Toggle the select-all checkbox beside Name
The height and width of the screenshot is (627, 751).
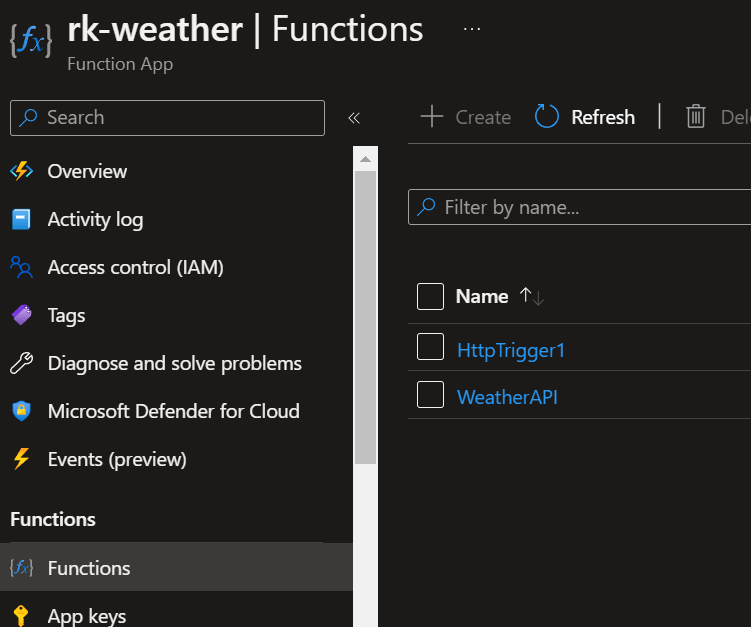tap(430, 296)
